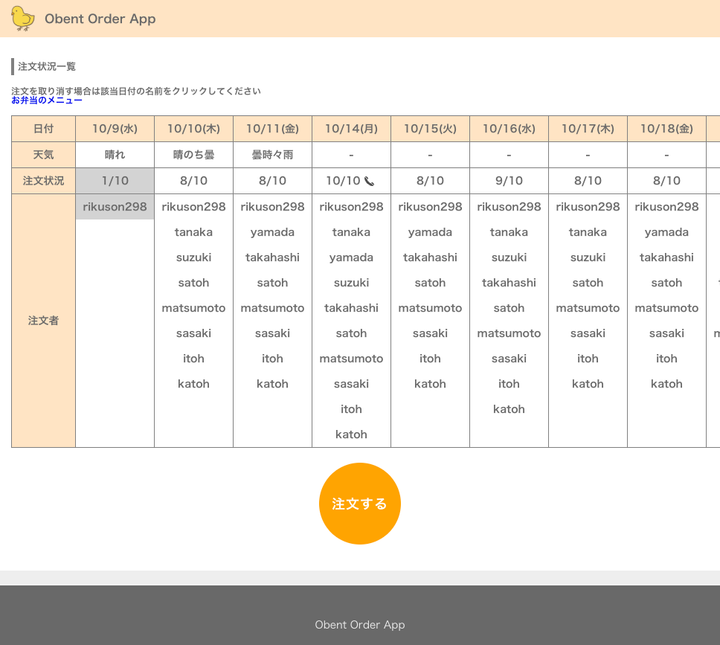The image size is (720, 645).
Task: Click suzuki in the 10/17(木) column
Action: point(588,258)
